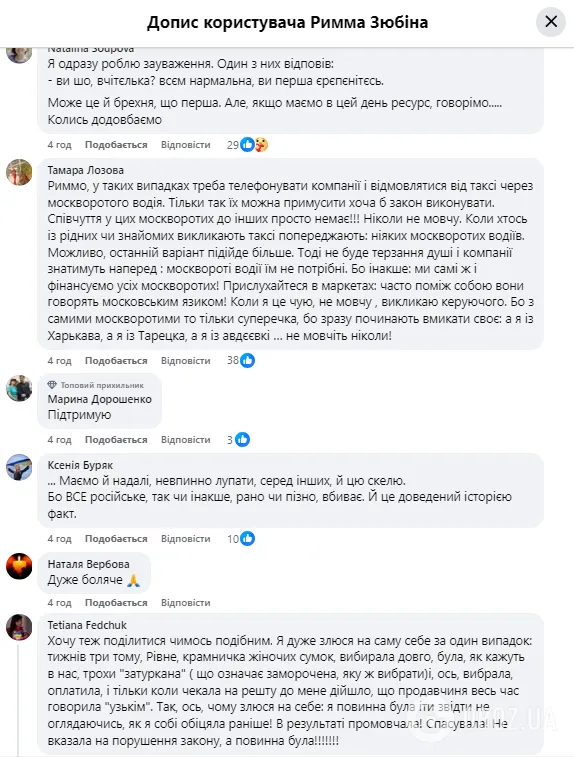
Task: Click like reaction icon on Тамара Лозова's comment
Action: coord(248,361)
